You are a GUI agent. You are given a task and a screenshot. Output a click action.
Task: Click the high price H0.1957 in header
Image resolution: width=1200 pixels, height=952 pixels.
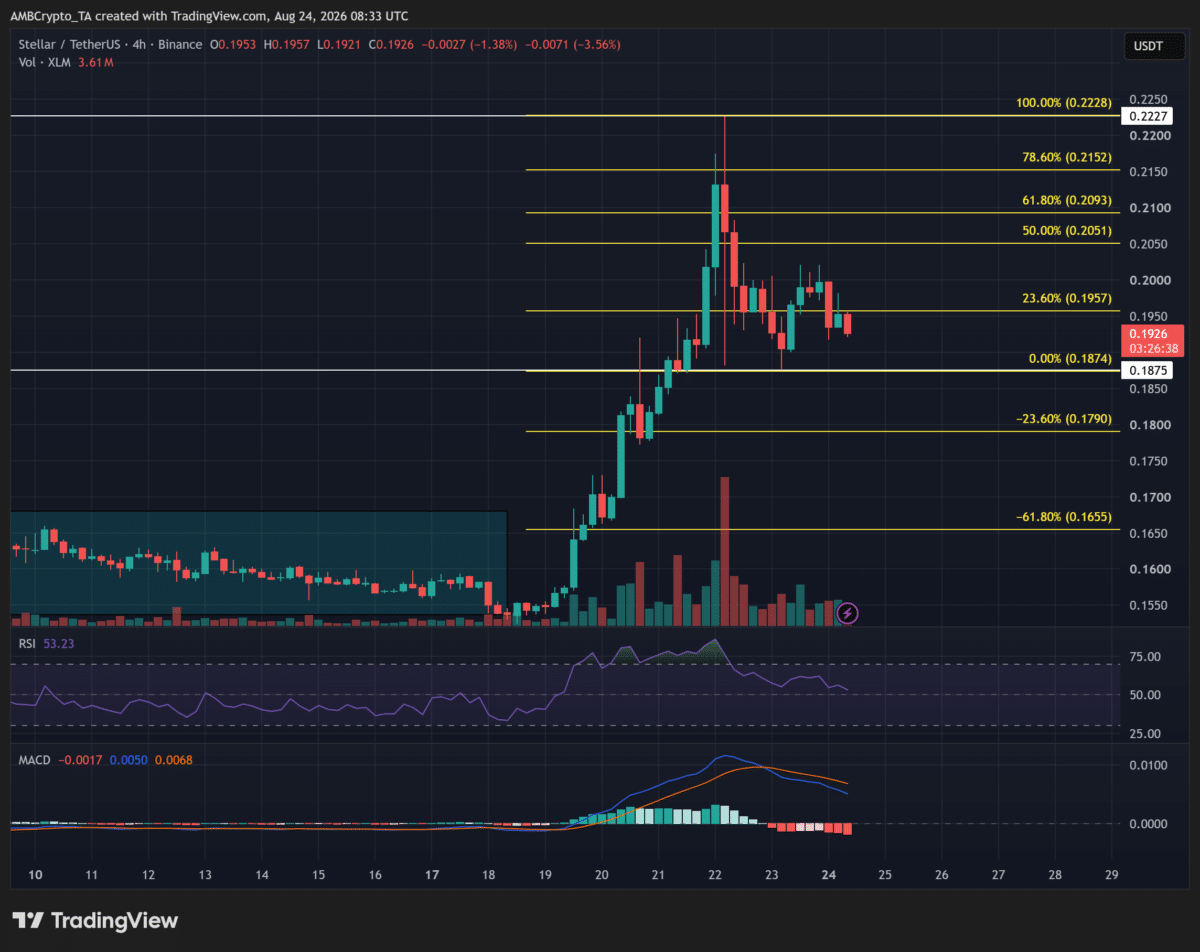pos(285,45)
